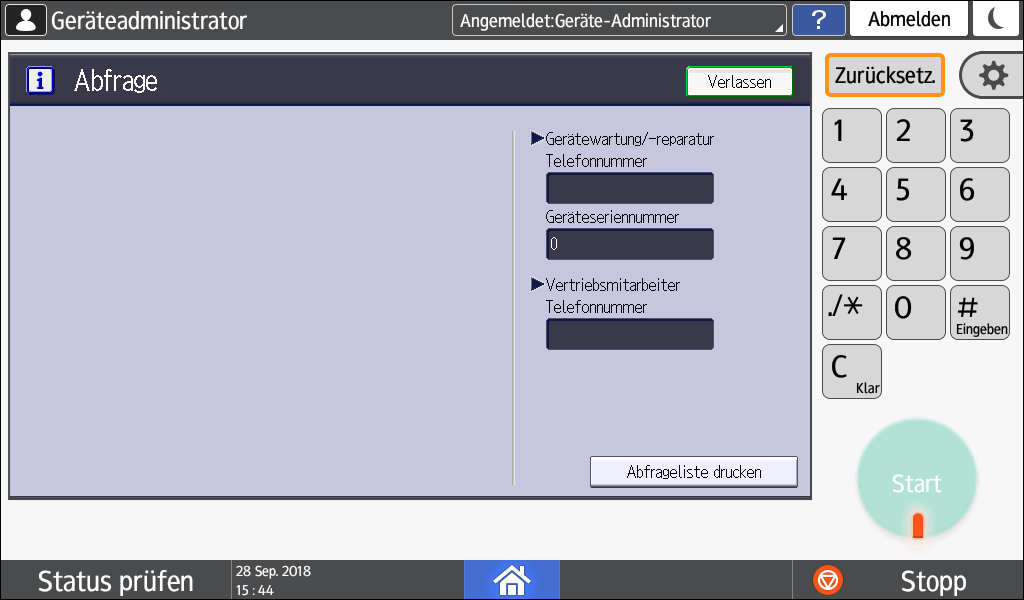Image resolution: width=1024 pixels, height=600 pixels.
Task: Activate energy saver moon icon
Action: pos(996,20)
